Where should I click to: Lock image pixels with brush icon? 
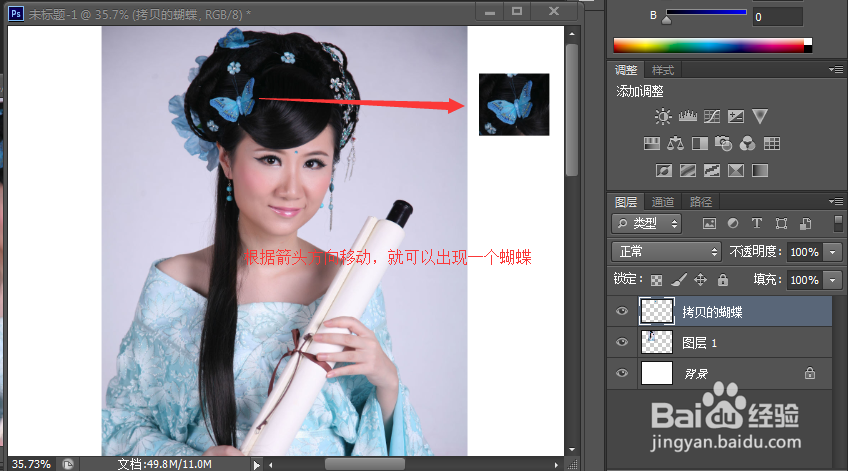[678, 280]
